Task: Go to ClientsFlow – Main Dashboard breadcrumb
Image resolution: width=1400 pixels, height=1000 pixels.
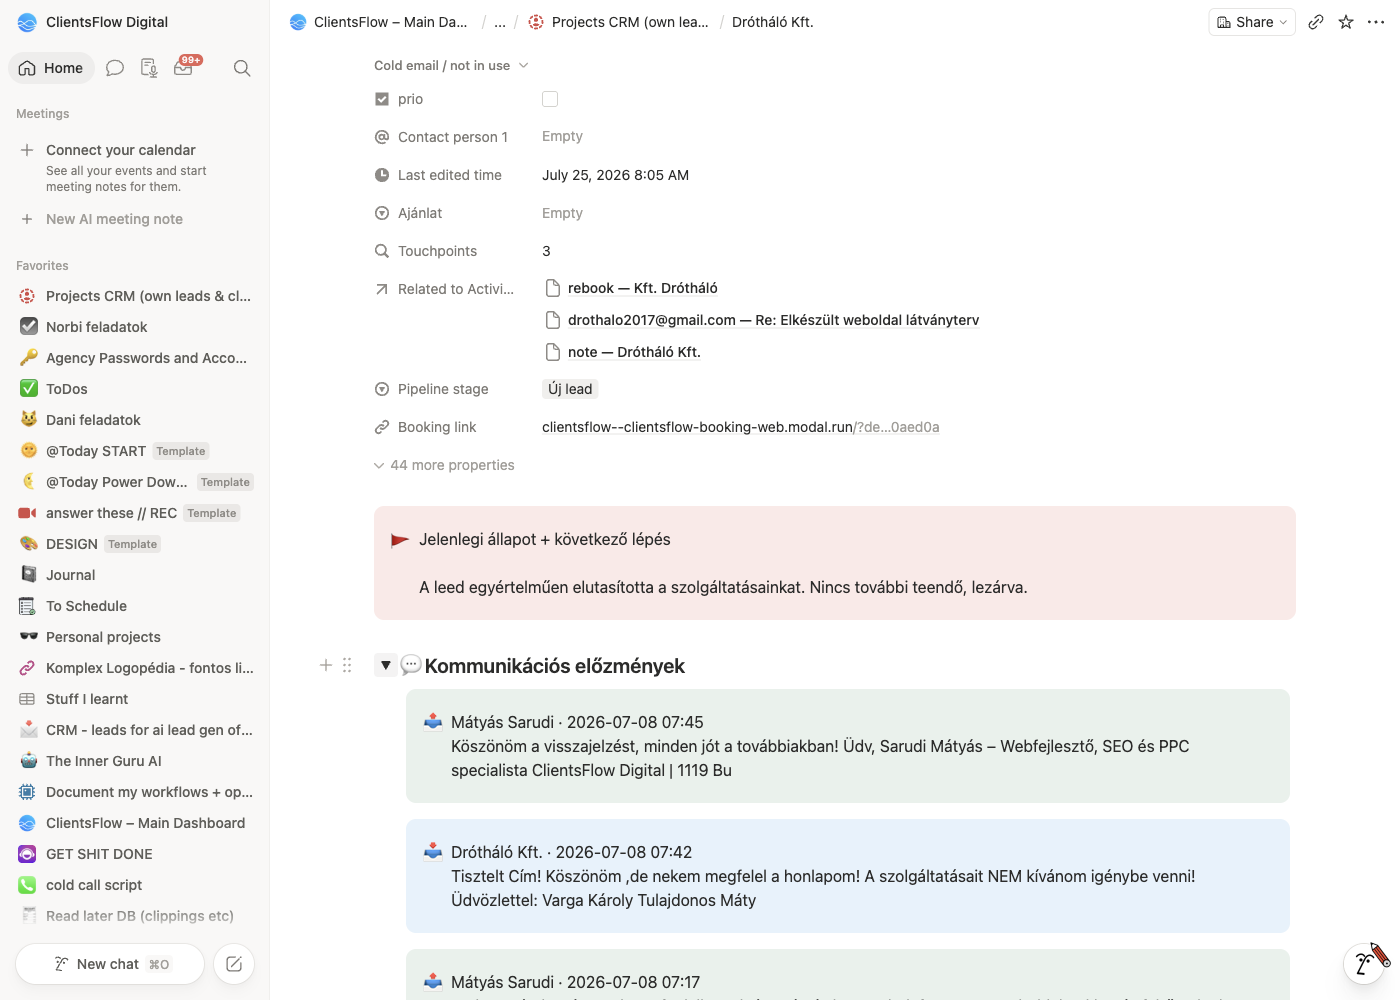Action: pos(379,22)
